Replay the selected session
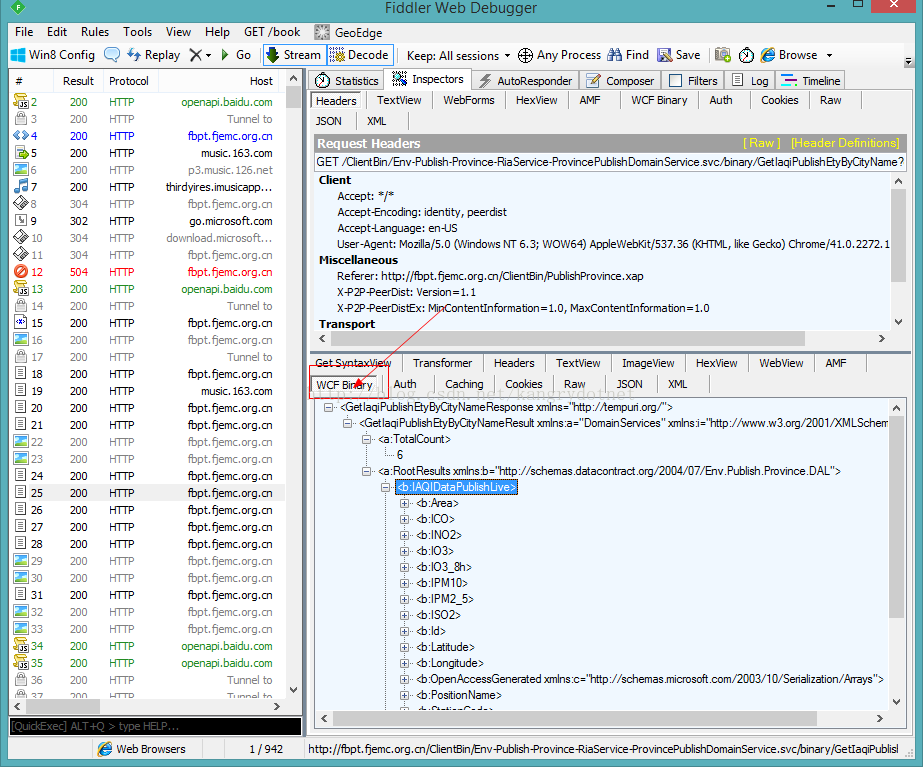923x767 pixels. coord(154,55)
